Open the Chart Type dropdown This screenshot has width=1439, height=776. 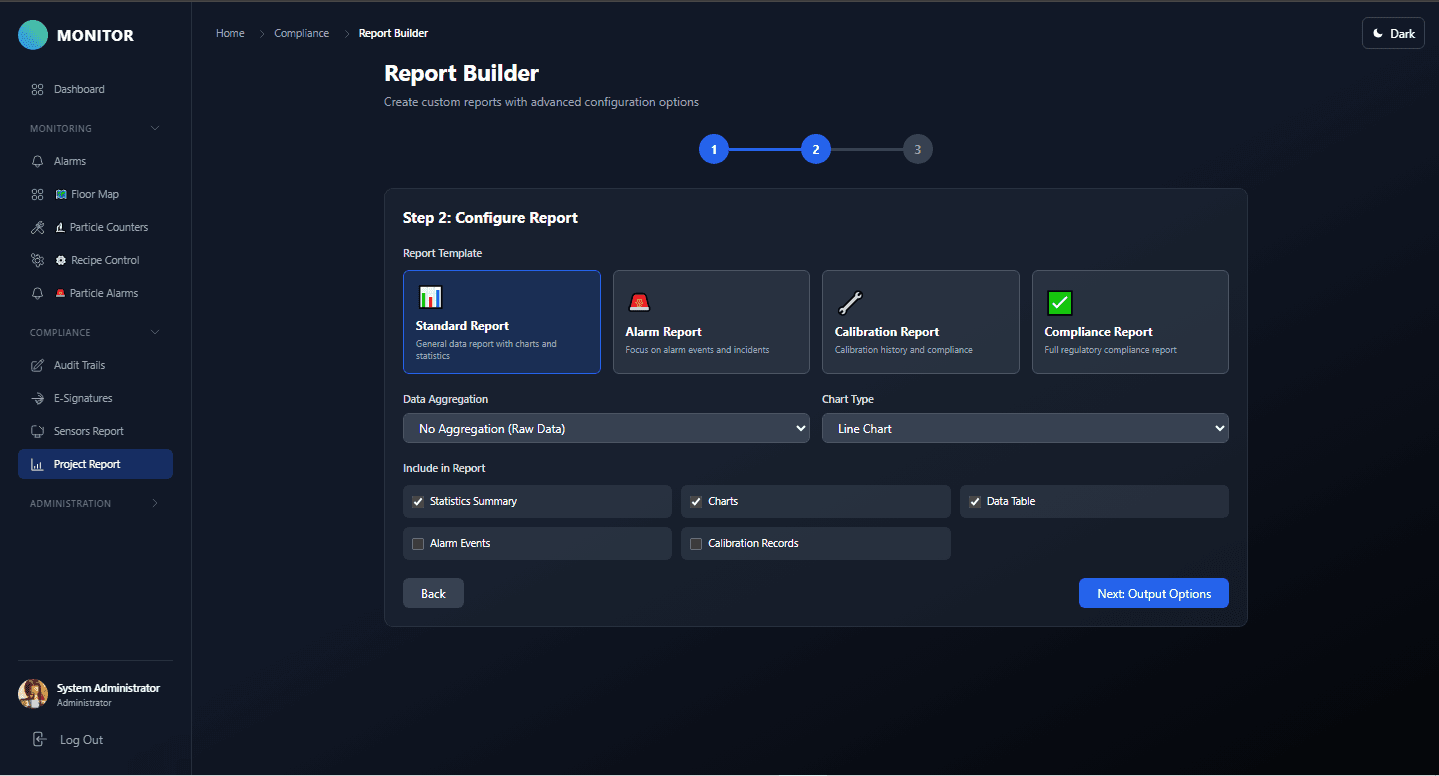pyautogui.click(x=1025, y=428)
